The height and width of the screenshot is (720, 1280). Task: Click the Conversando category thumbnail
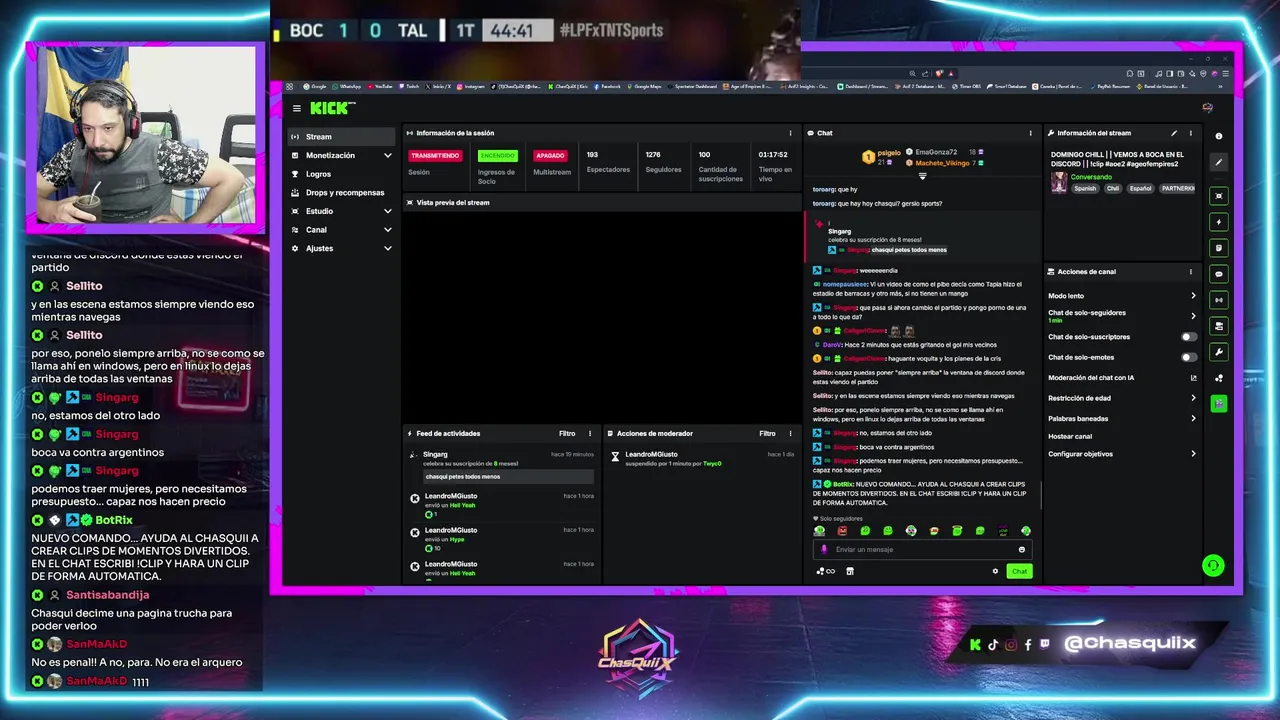(x=1058, y=182)
